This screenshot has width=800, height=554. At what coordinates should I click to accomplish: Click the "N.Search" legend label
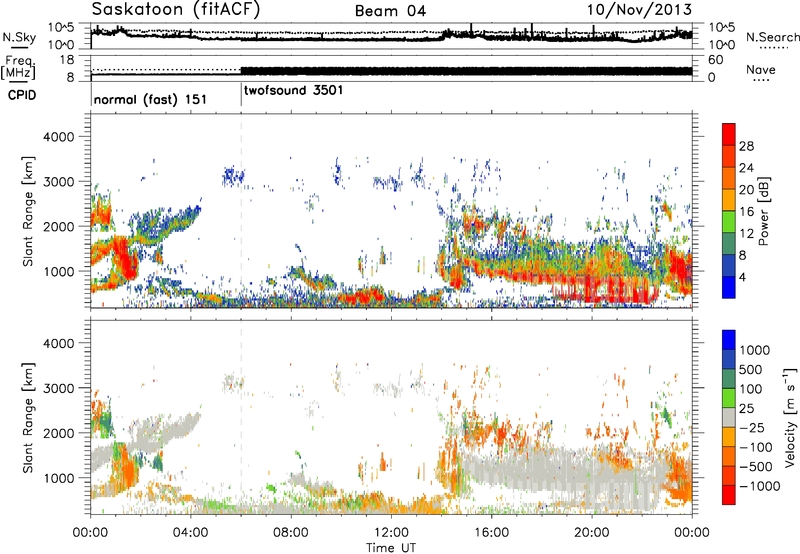pos(772,37)
